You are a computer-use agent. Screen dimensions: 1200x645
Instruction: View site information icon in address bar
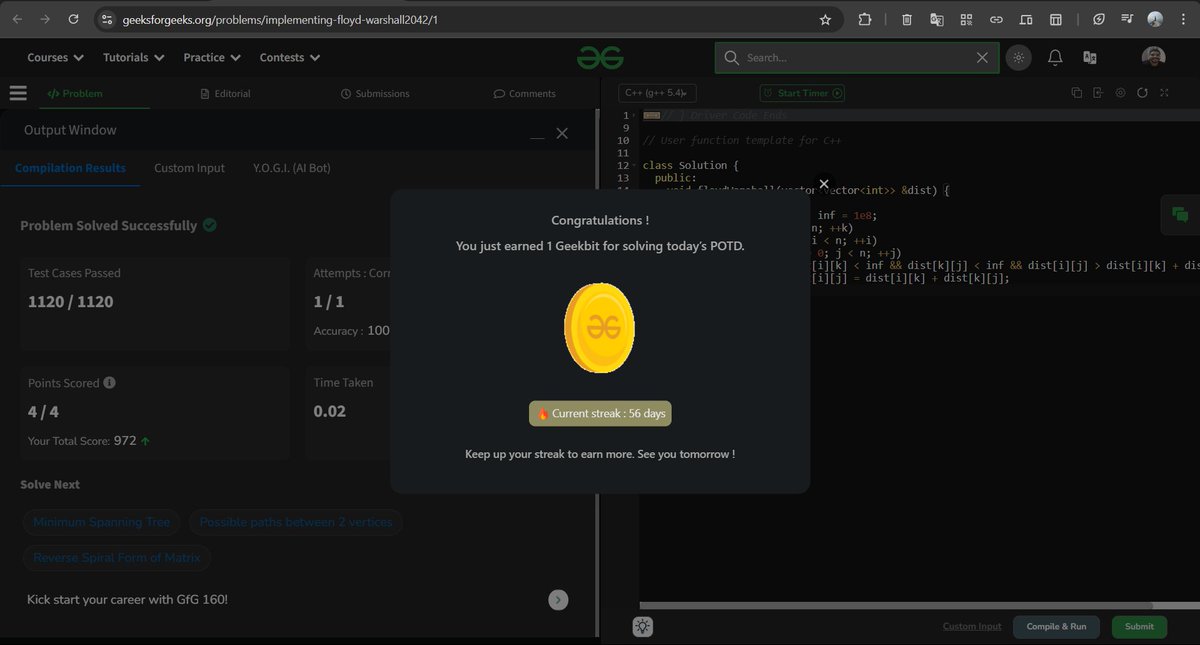click(x=107, y=19)
